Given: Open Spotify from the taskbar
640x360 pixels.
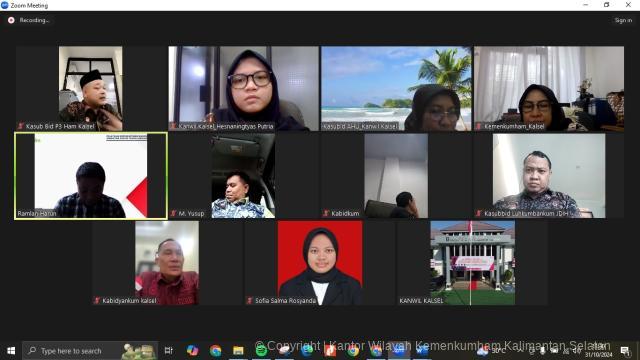Looking at the screenshot, I should tap(261, 351).
